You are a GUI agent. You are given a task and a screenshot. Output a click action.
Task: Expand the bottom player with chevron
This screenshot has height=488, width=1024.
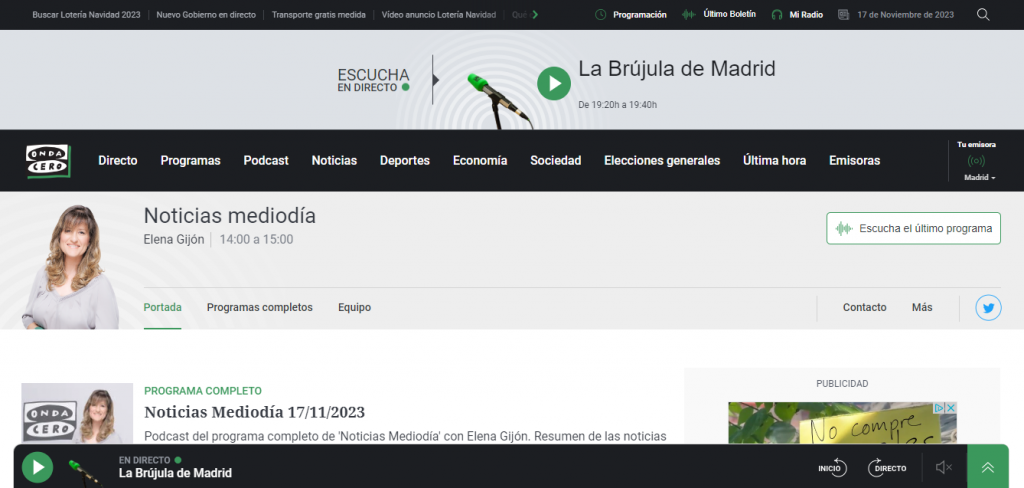pyautogui.click(x=988, y=467)
